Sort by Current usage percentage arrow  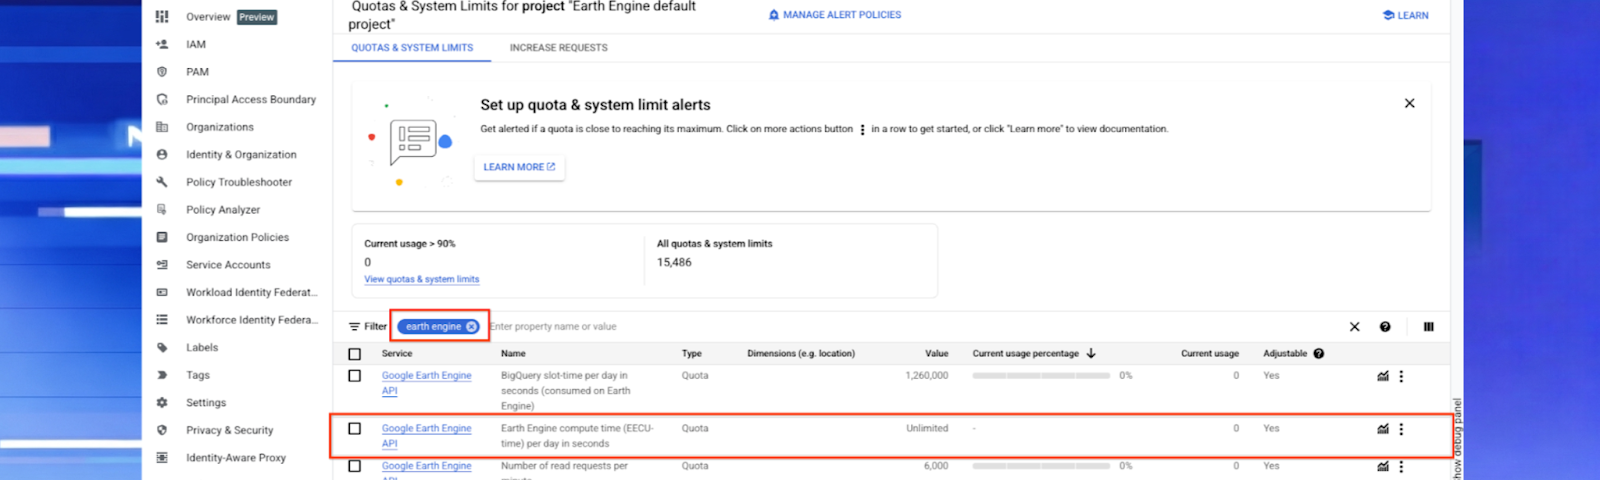(x=1091, y=353)
